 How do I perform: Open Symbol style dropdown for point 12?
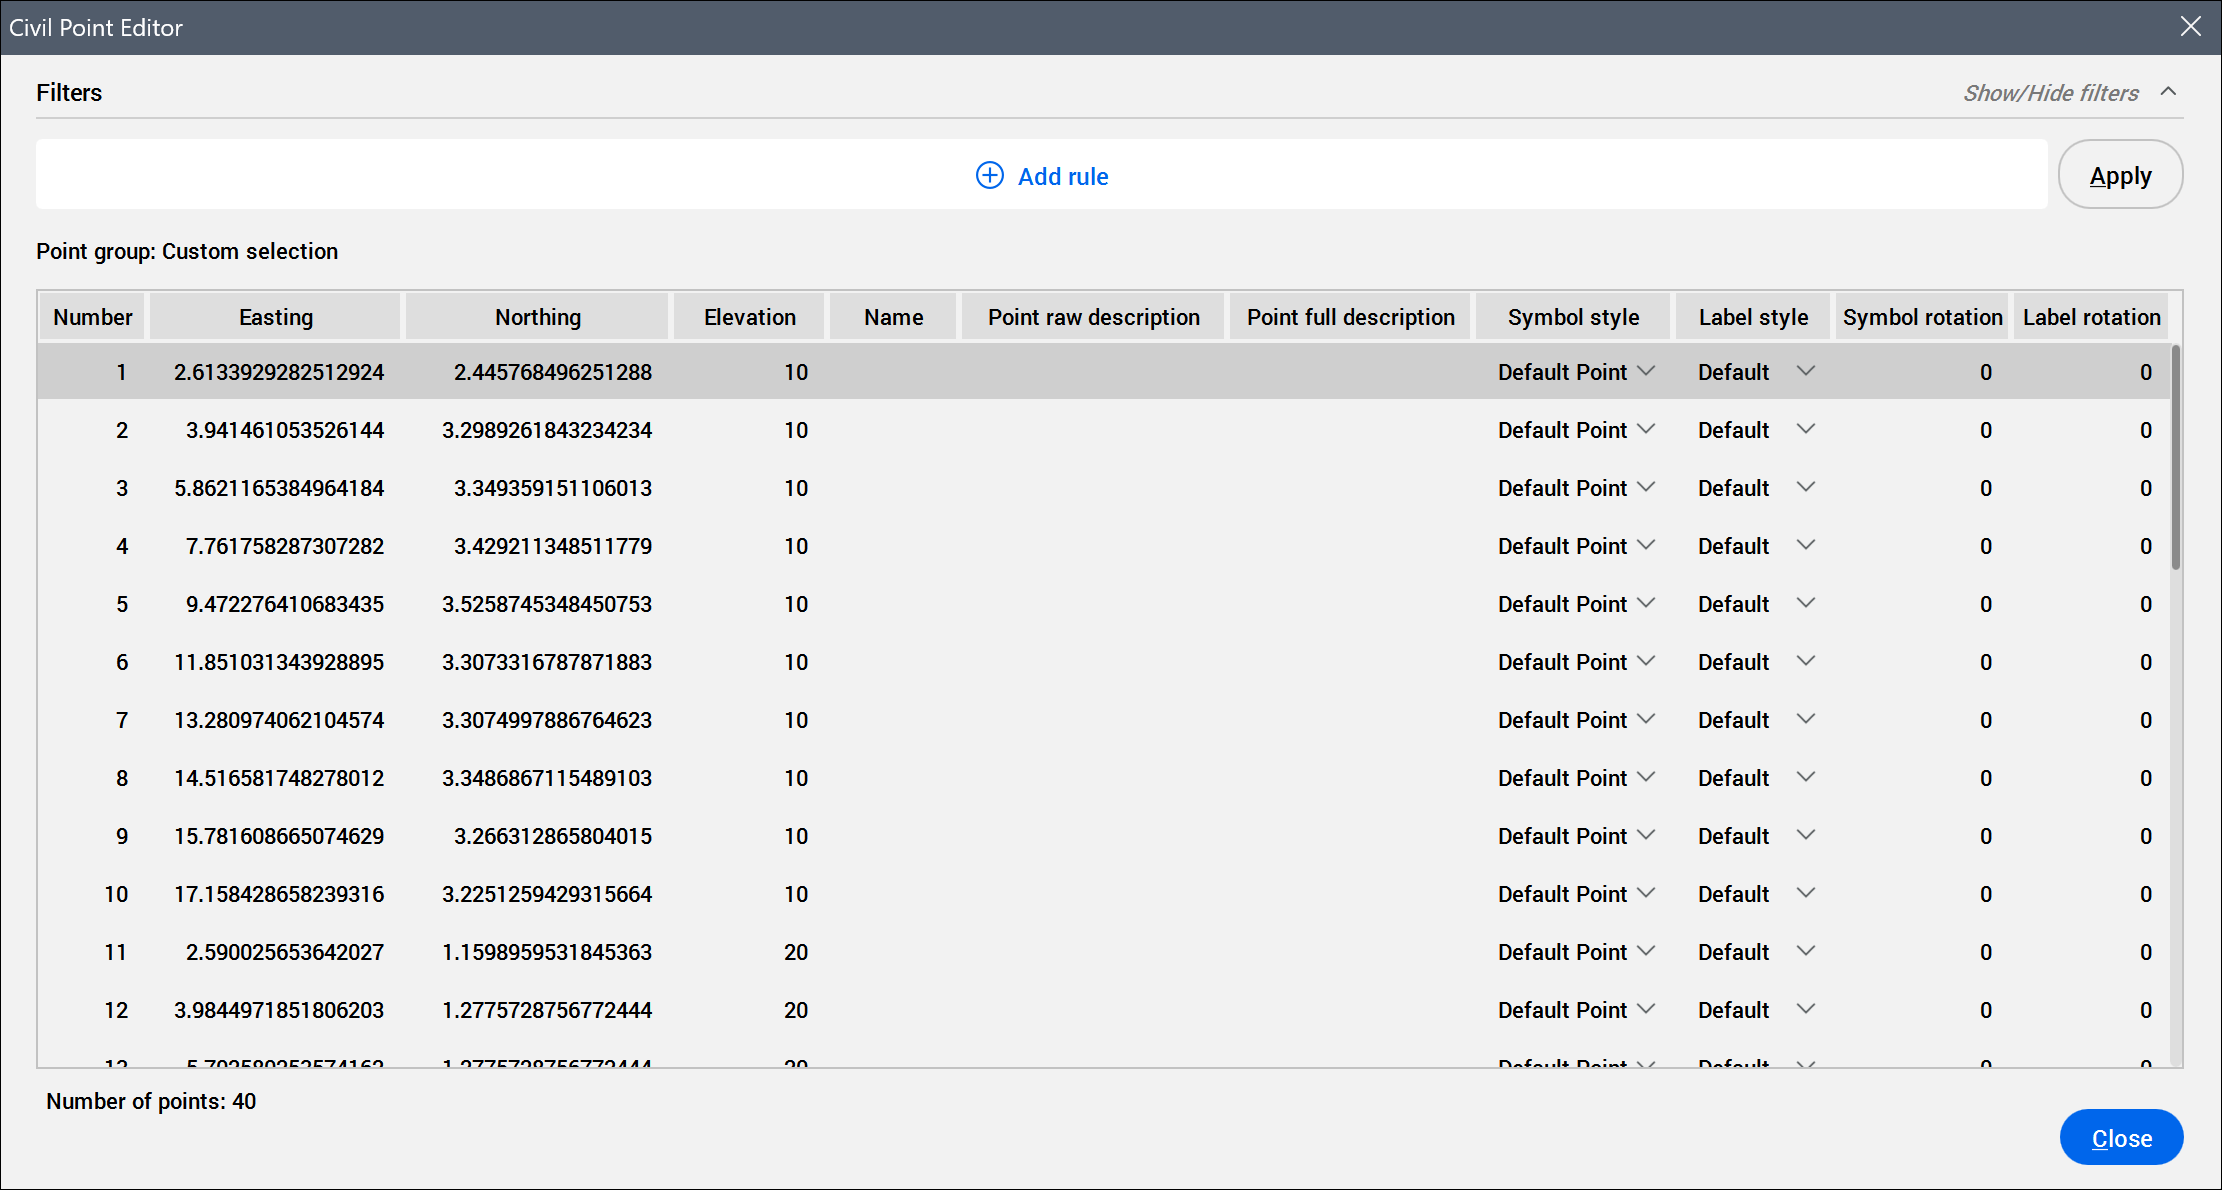pyautogui.click(x=1646, y=1010)
